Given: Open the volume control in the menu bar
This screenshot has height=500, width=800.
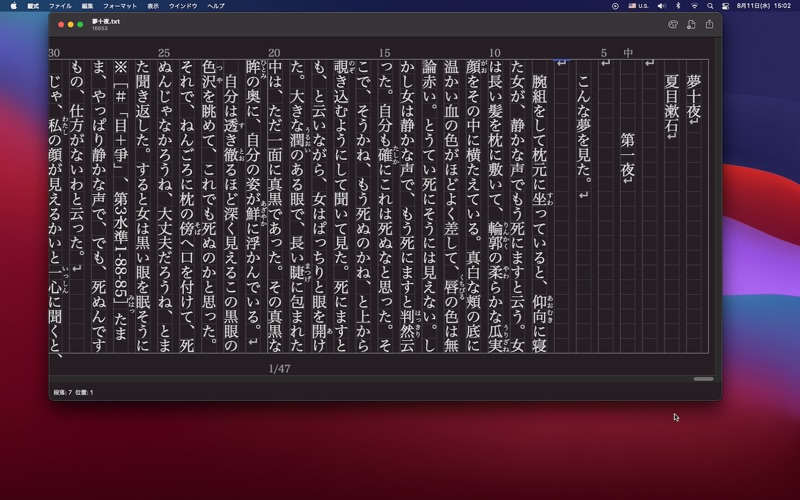Looking at the screenshot, I should pos(662,6).
